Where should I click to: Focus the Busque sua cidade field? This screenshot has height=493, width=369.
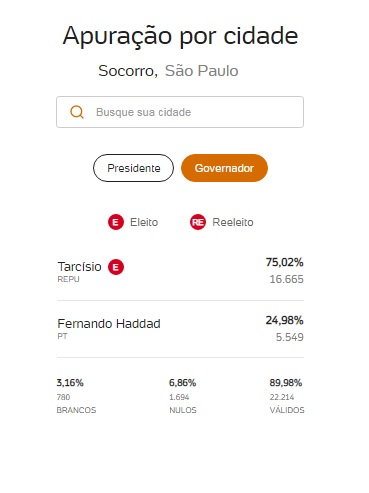(x=180, y=112)
